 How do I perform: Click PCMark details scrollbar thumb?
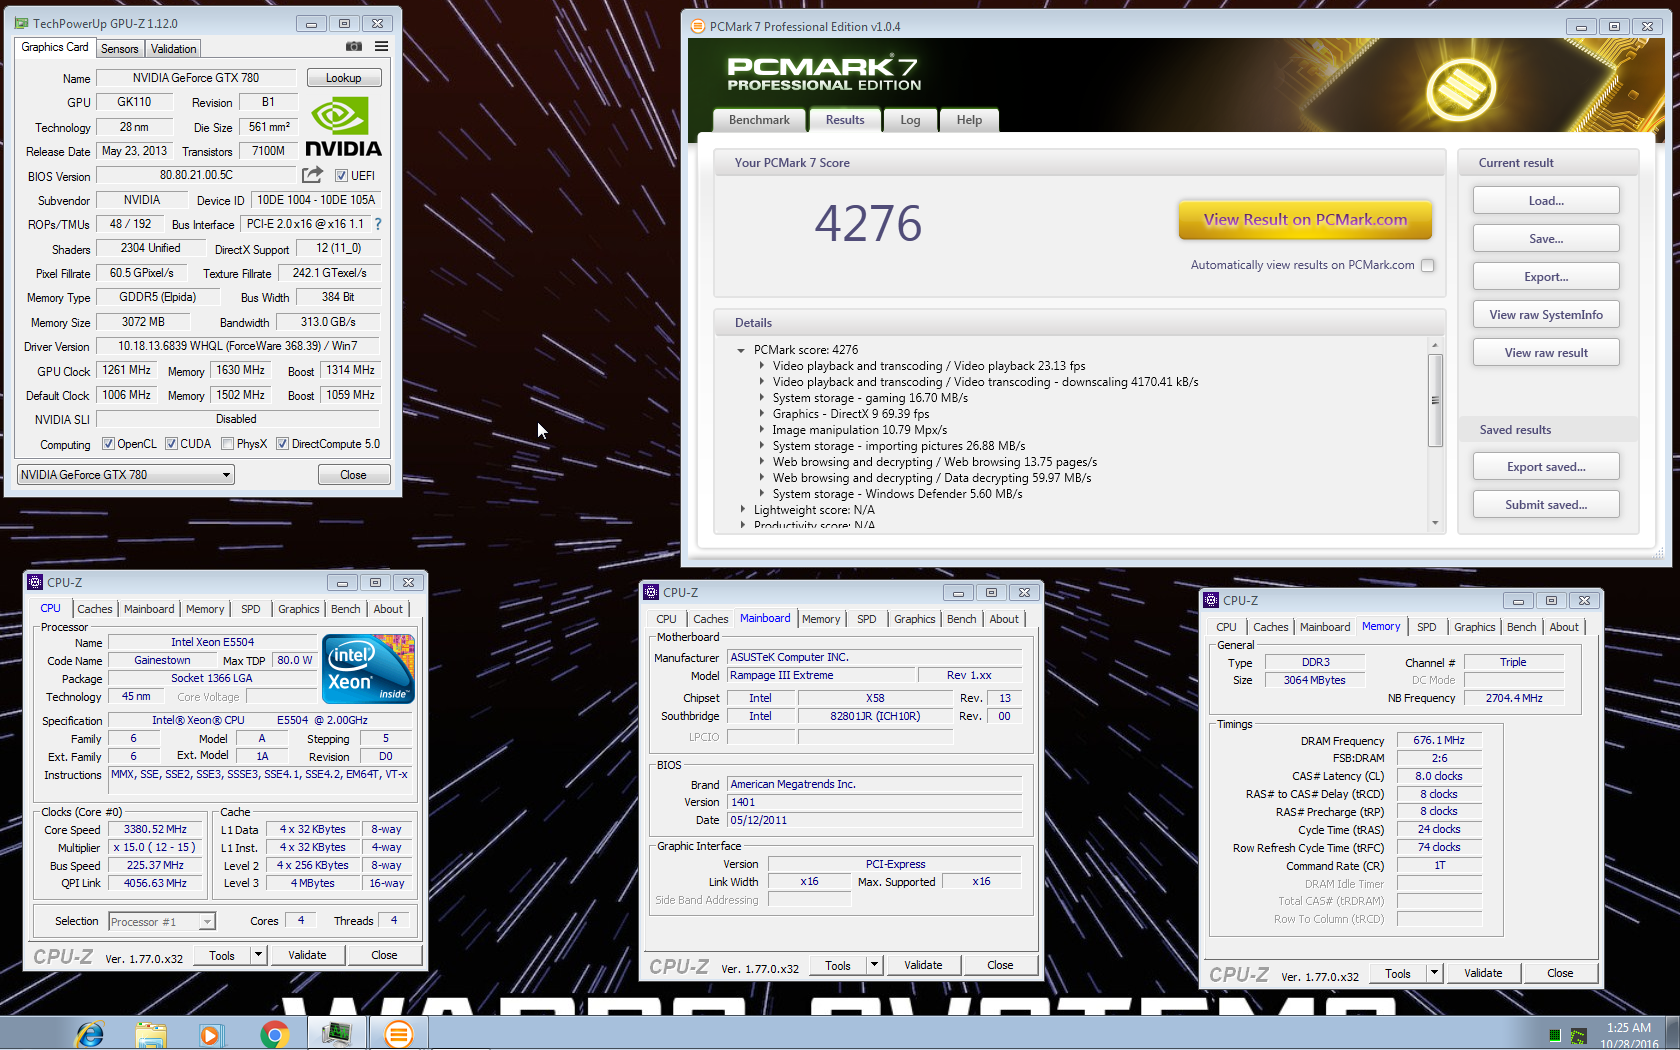point(1435,400)
